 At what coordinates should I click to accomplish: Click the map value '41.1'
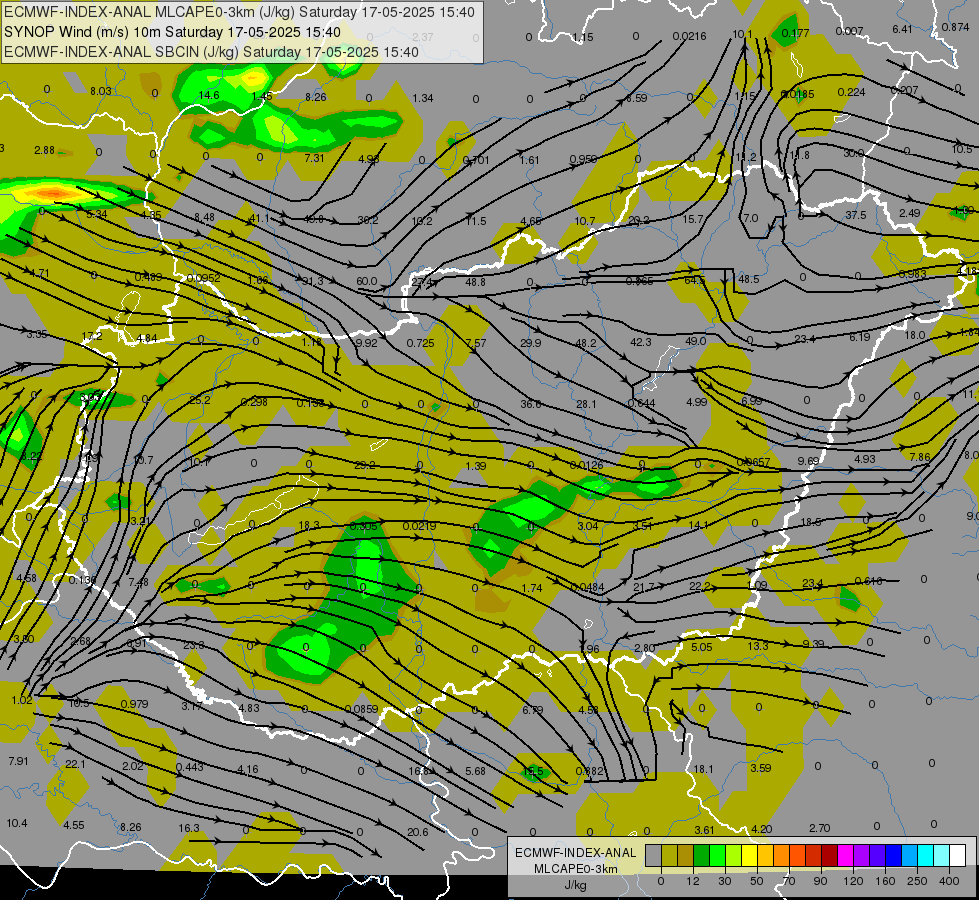coord(259,218)
